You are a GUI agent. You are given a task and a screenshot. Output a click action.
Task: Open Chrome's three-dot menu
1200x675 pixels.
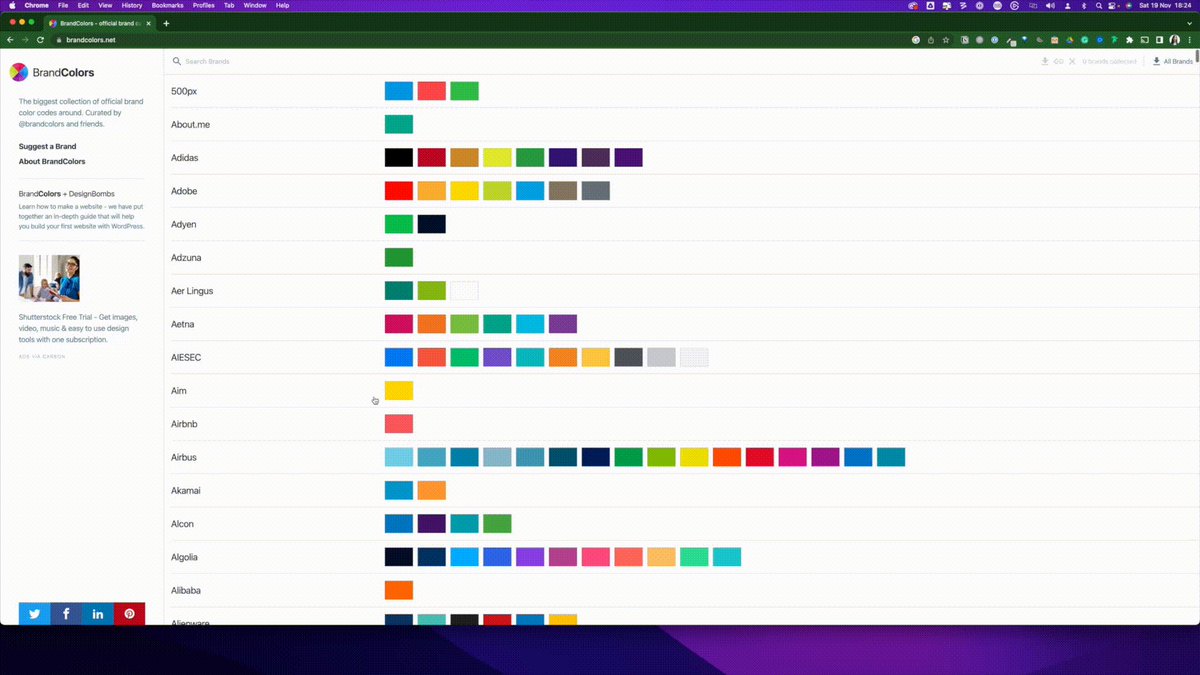1190,40
